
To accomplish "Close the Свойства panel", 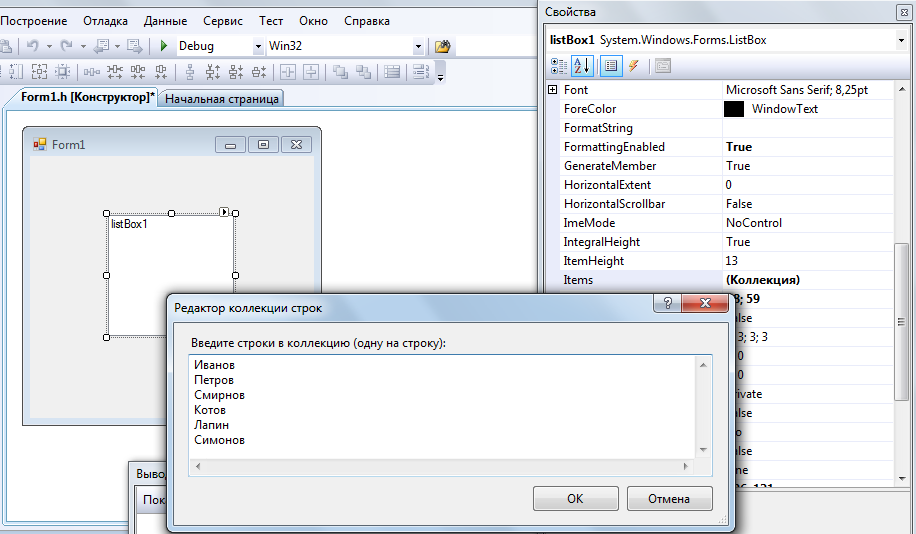I will click(903, 12).
